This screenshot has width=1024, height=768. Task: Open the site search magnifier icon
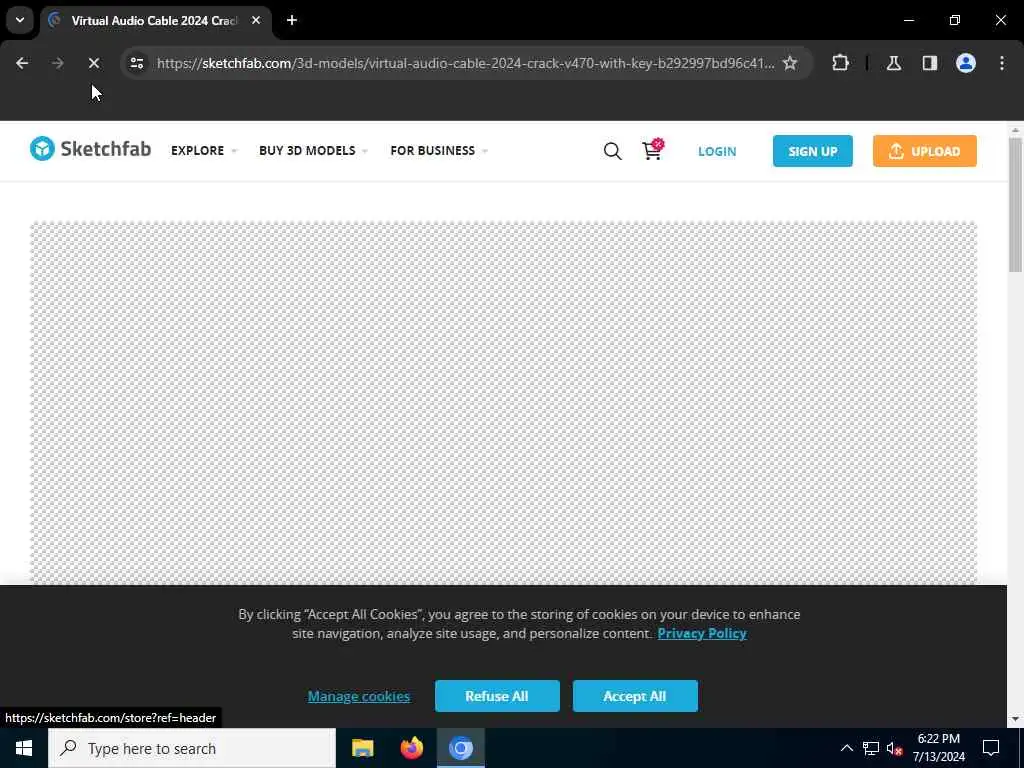pyautogui.click(x=612, y=151)
